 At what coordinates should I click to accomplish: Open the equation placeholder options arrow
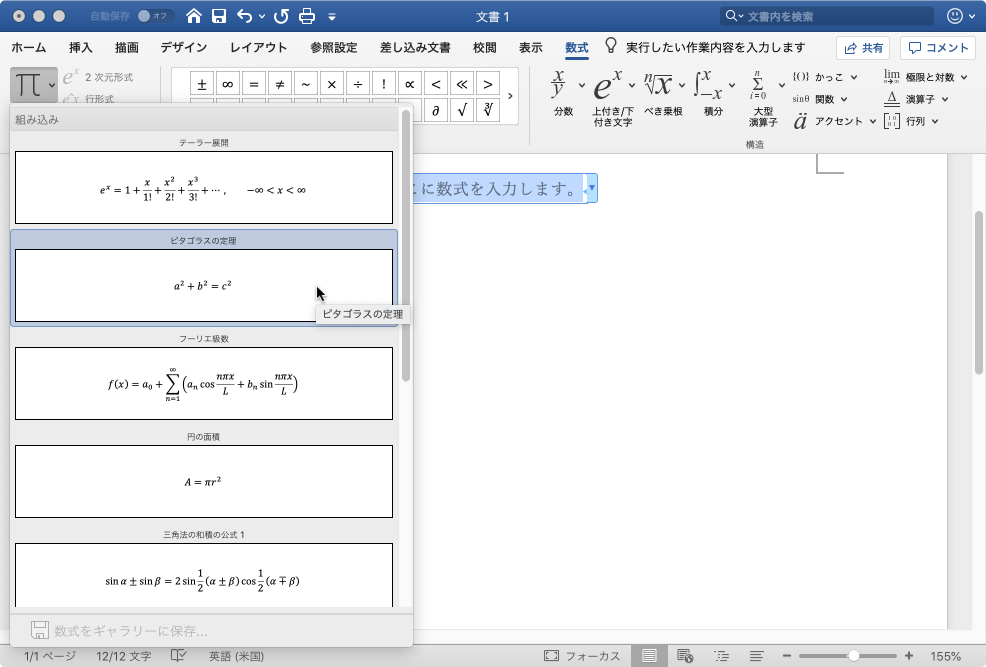click(591, 188)
